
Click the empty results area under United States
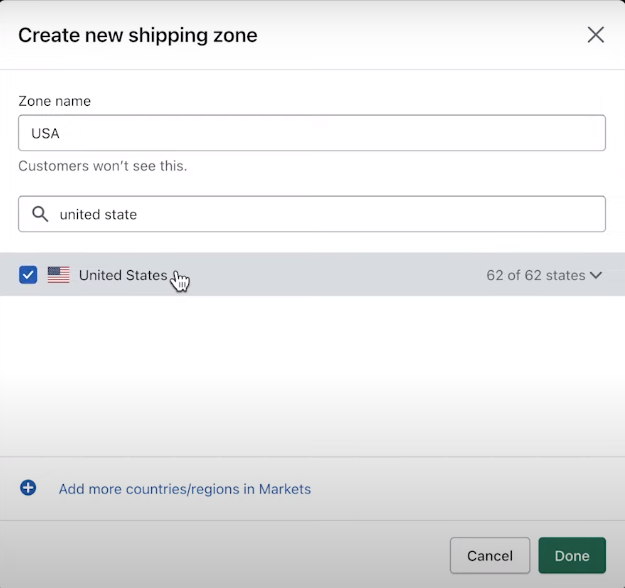pyautogui.click(x=312, y=375)
